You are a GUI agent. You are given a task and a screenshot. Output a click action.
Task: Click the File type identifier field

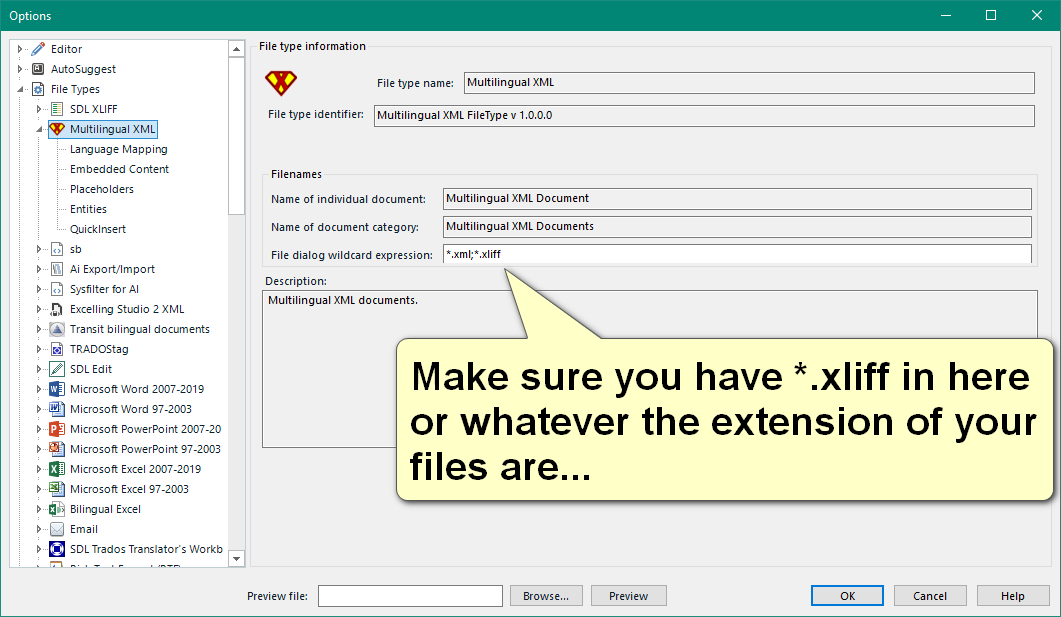tap(704, 116)
